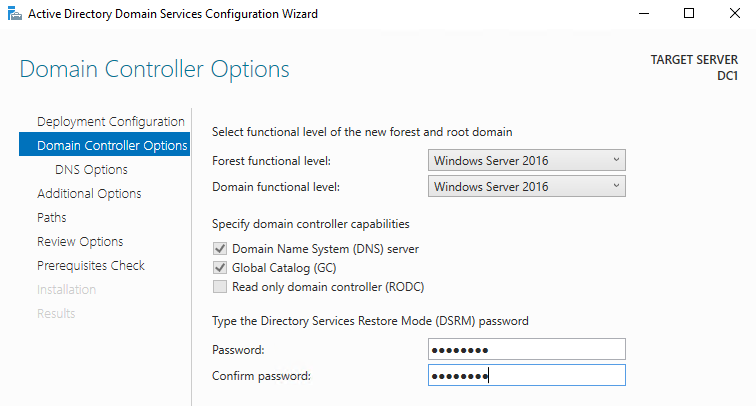Select the Results step in the sidebar
Viewport: 756px width, 406px height.
(56, 314)
